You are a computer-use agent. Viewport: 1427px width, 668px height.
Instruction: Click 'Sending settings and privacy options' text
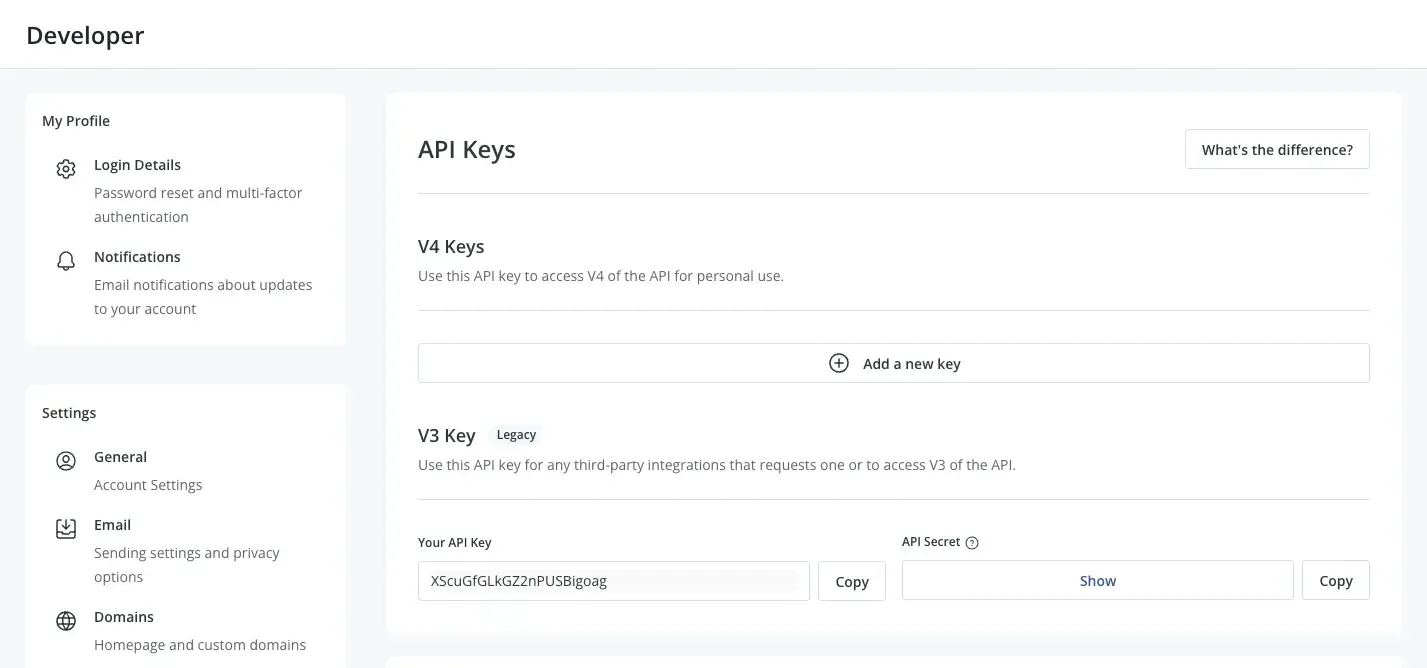click(x=187, y=565)
